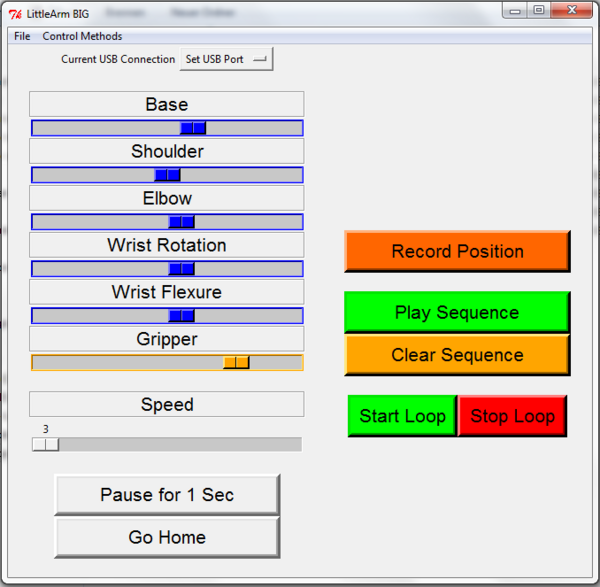Click the Shoulder slider handle
Screen dimensions: 600x587
click(x=167, y=175)
